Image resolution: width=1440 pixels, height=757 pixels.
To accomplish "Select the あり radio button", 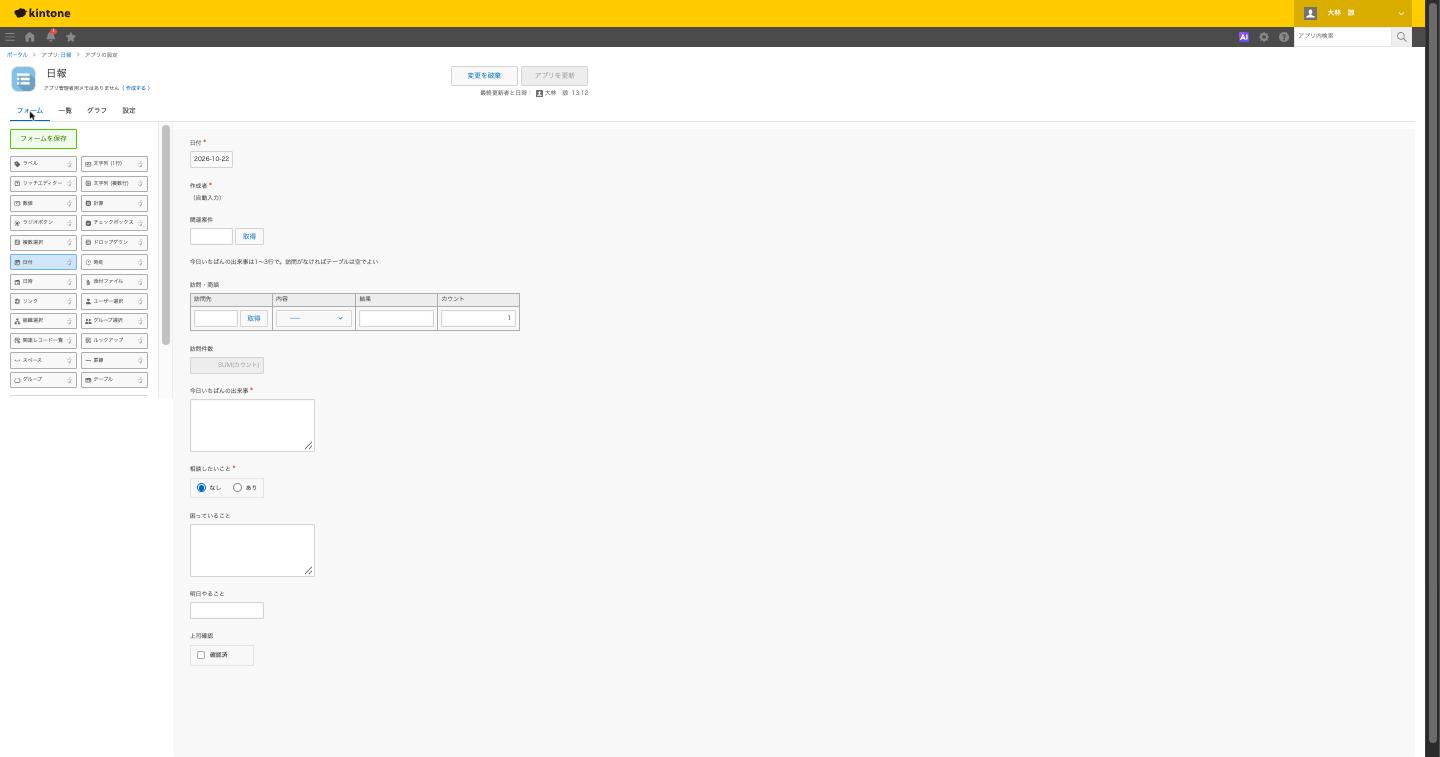I will pos(237,488).
